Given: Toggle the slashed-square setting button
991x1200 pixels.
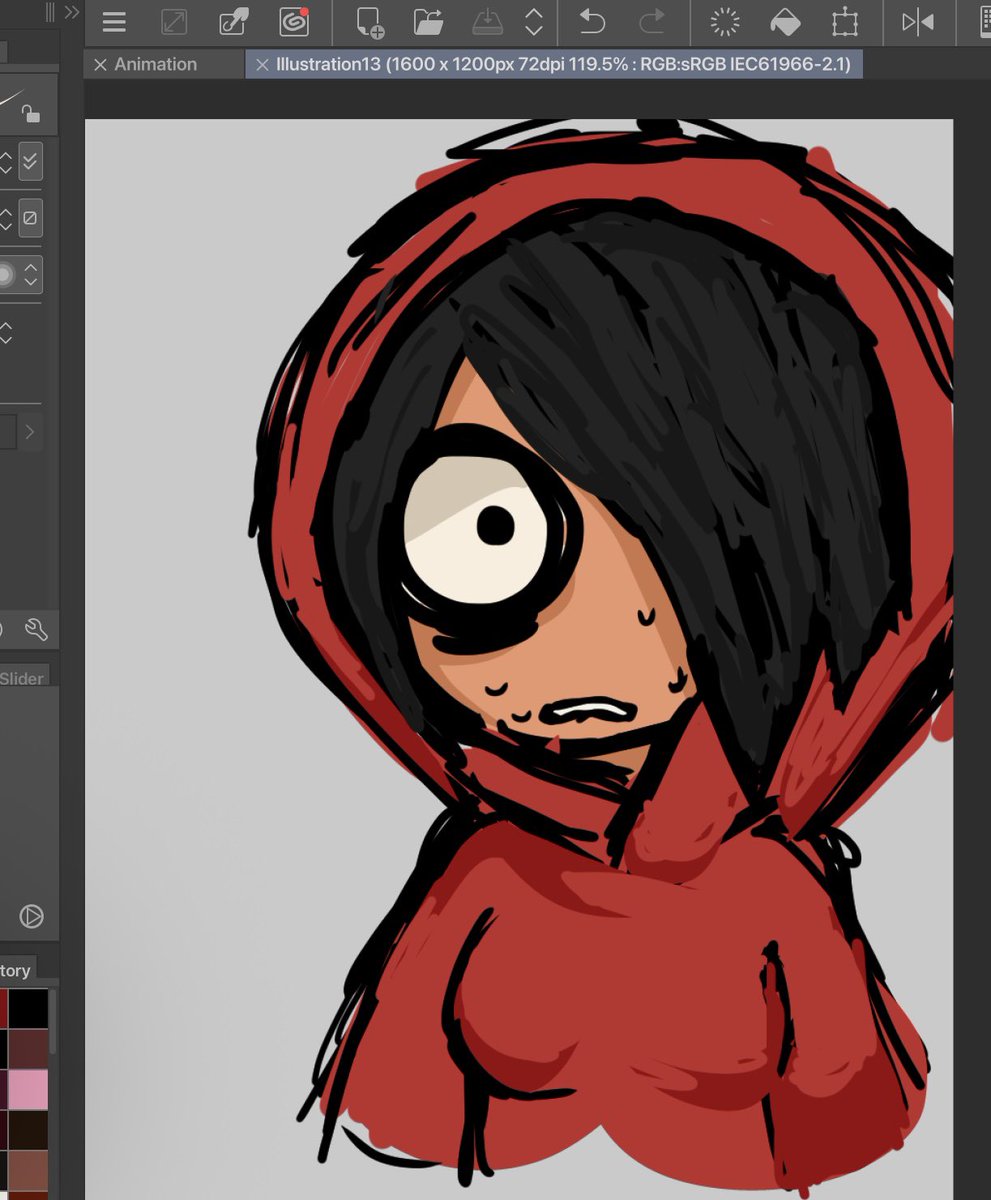Looking at the screenshot, I should click(30, 217).
